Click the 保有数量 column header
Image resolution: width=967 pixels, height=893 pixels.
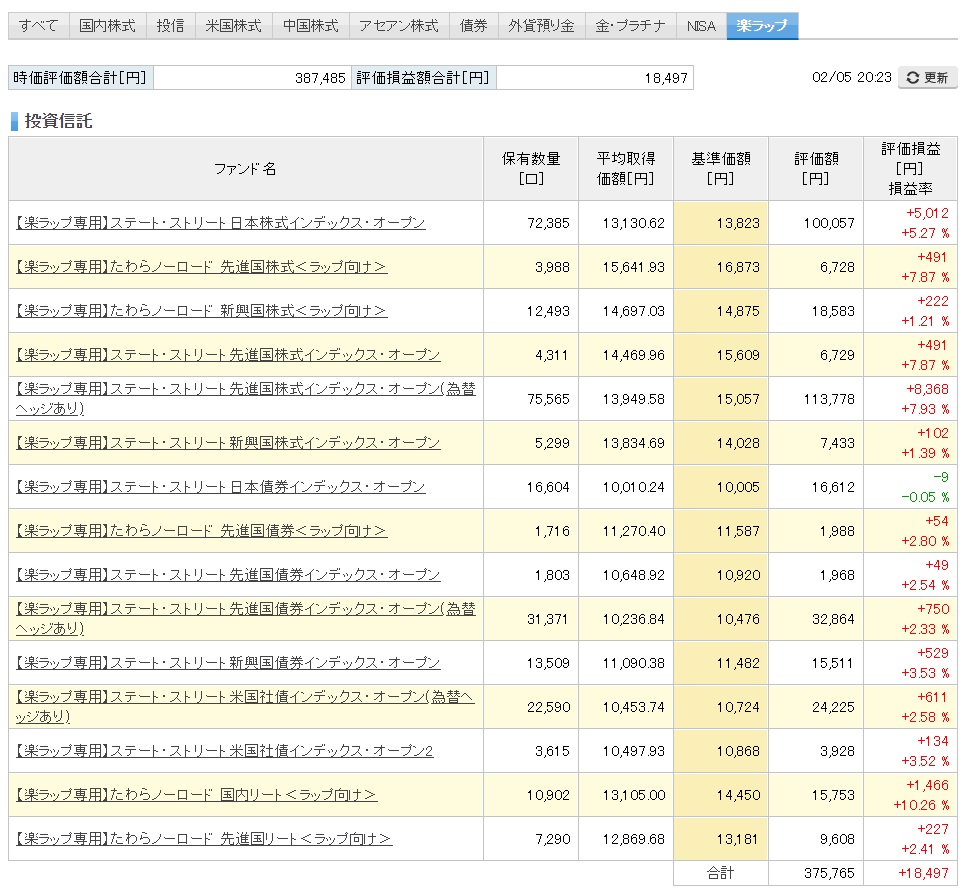tap(530, 168)
